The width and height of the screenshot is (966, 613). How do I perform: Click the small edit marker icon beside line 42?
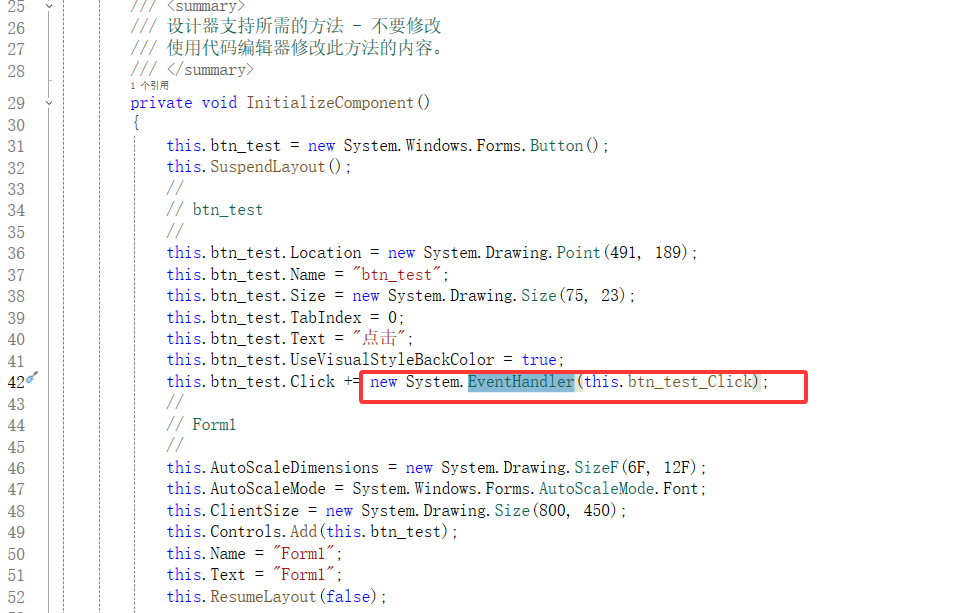point(32,380)
